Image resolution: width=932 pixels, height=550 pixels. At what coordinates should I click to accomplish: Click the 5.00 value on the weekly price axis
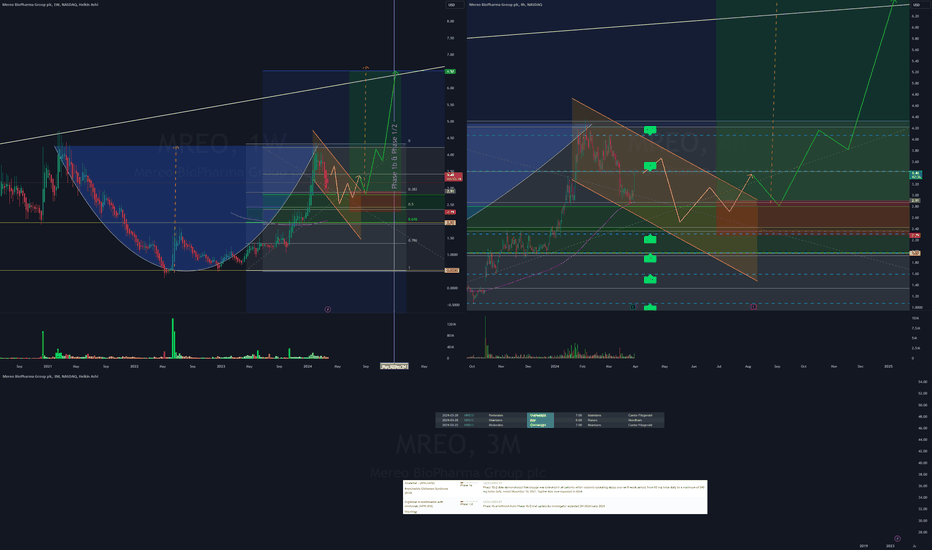(450, 121)
